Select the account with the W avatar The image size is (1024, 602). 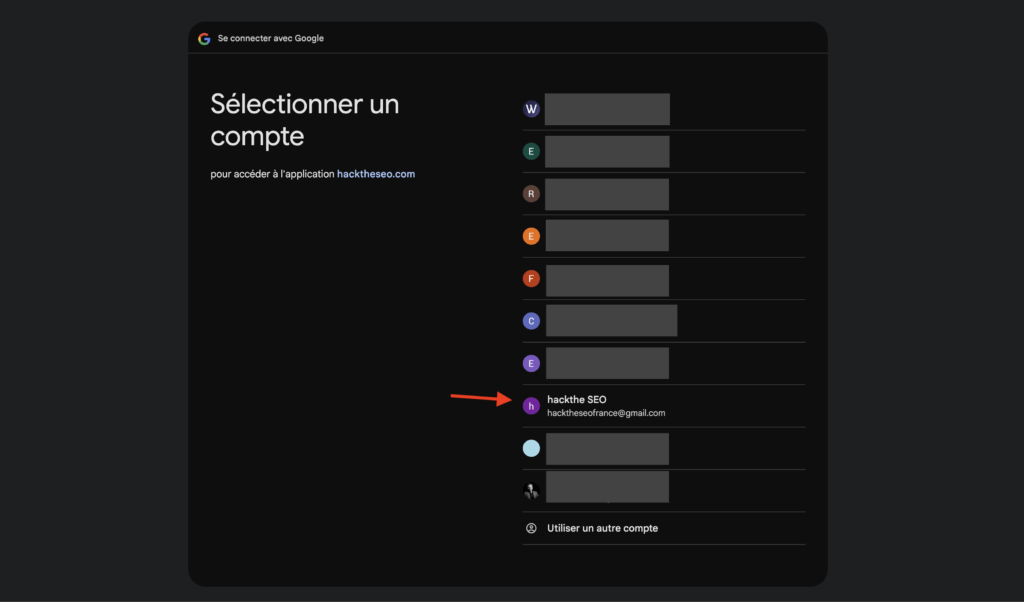coord(664,109)
